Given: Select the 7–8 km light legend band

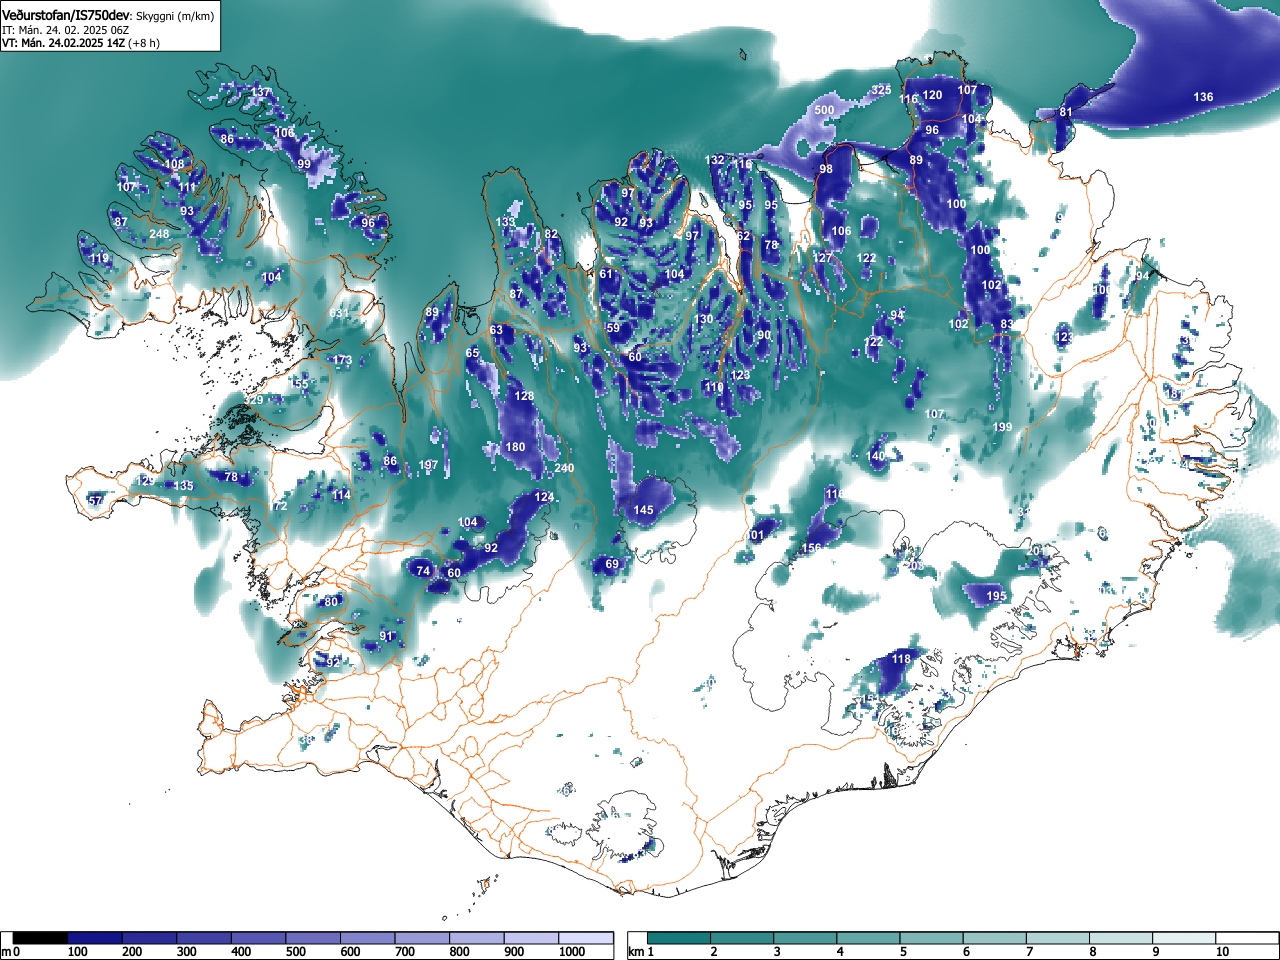Looking at the screenshot, I should pos(1059,938).
